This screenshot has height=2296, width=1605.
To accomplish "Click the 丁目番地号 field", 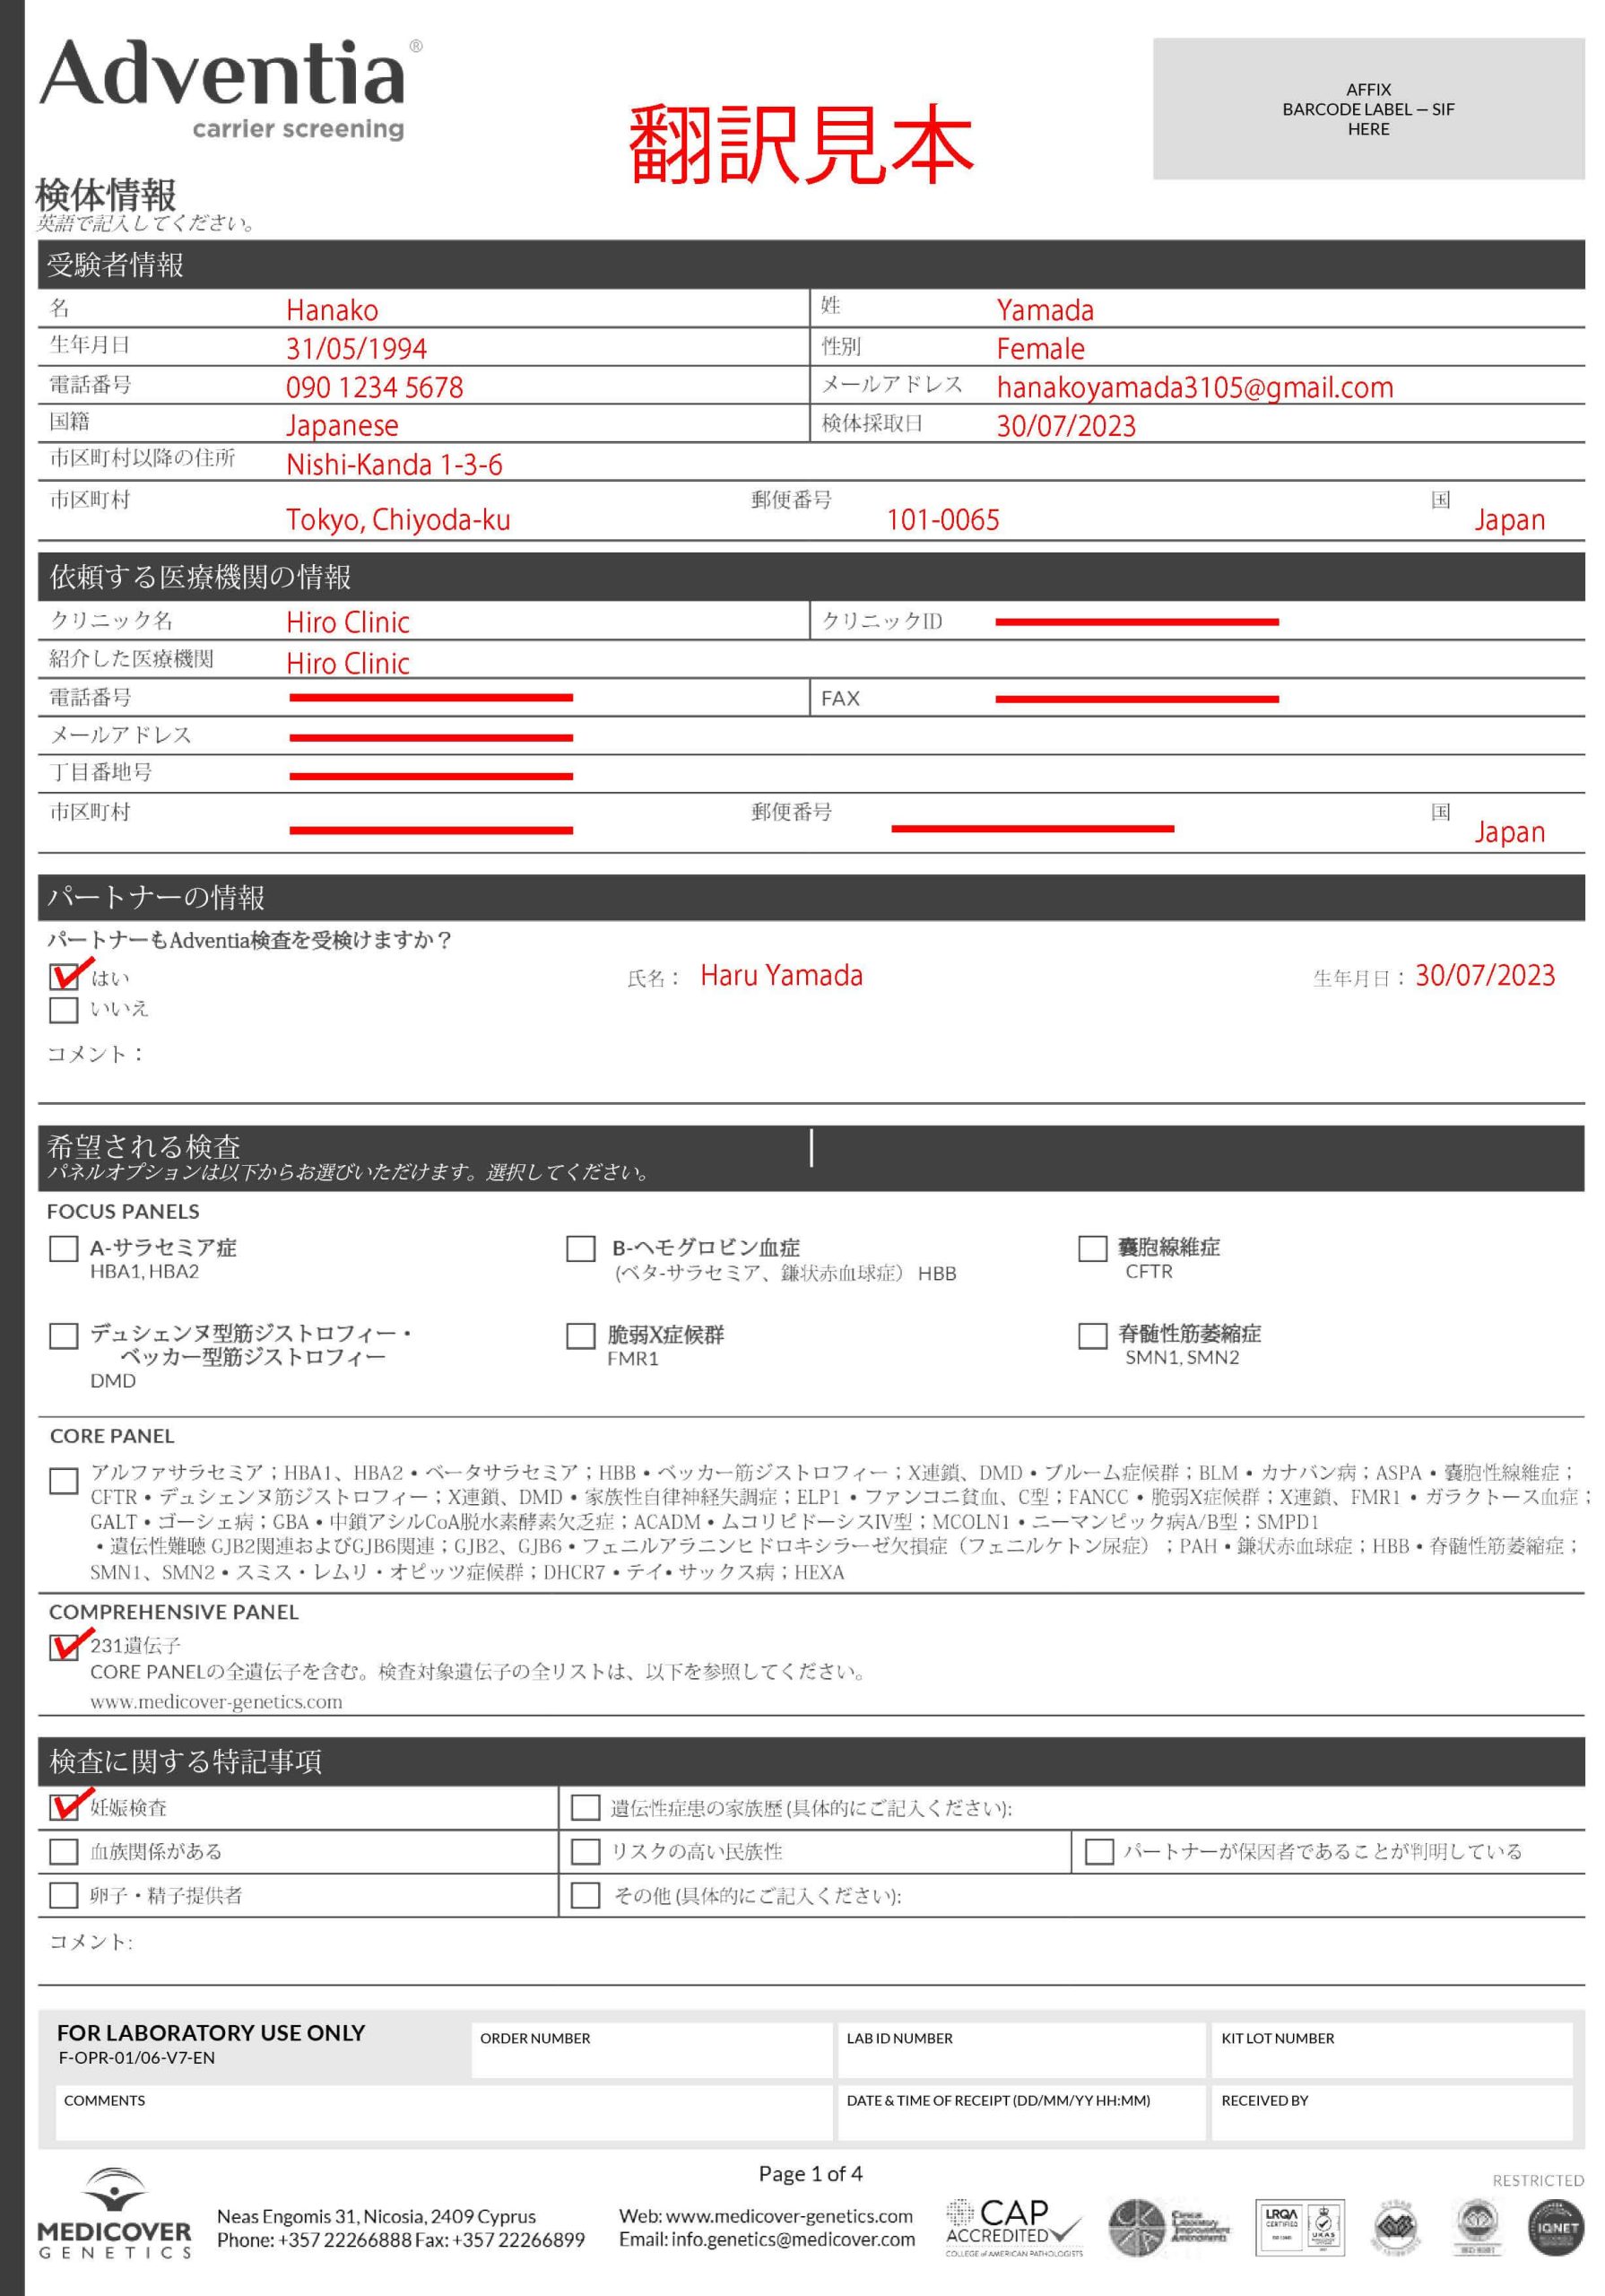I will point(431,775).
